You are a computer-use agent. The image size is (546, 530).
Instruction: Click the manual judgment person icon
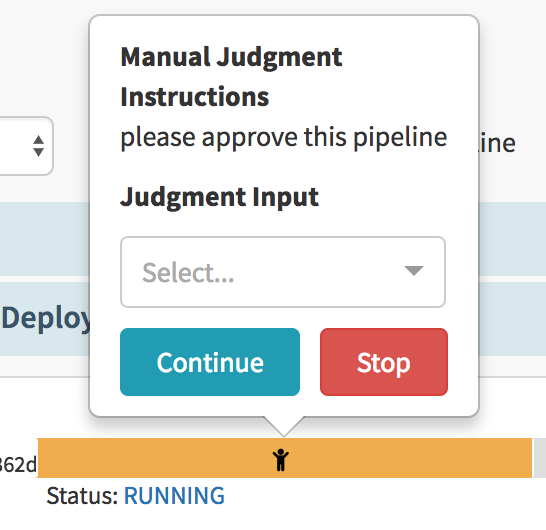[x=281, y=459]
